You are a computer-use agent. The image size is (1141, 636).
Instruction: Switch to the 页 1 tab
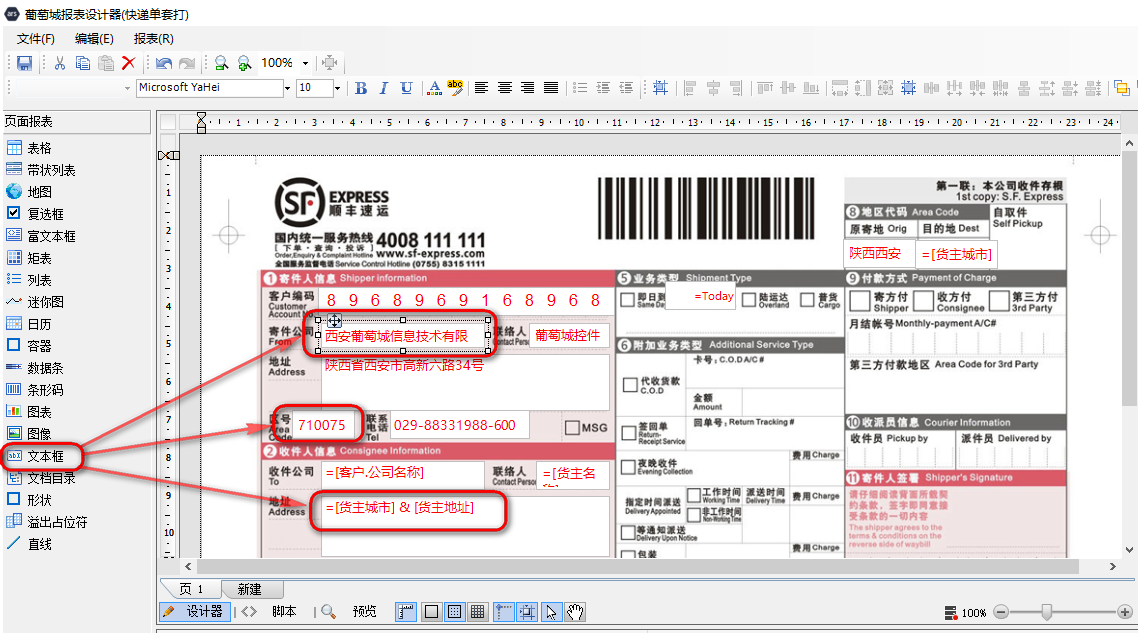pos(191,589)
